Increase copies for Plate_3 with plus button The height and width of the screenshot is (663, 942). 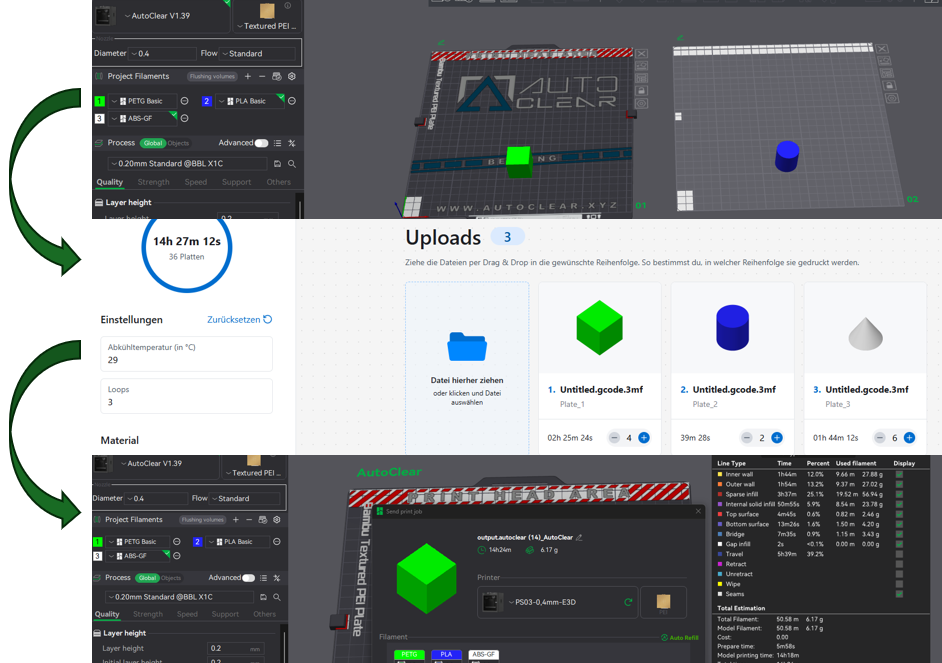tap(910, 438)
